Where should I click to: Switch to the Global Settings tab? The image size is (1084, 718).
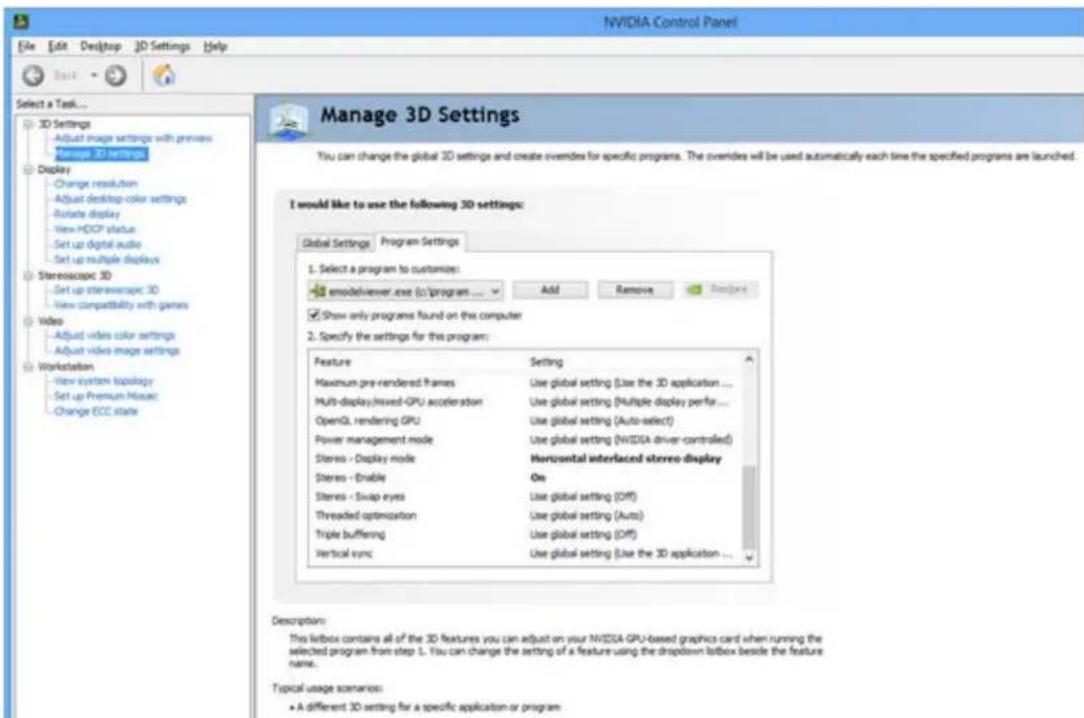(336, 243)
